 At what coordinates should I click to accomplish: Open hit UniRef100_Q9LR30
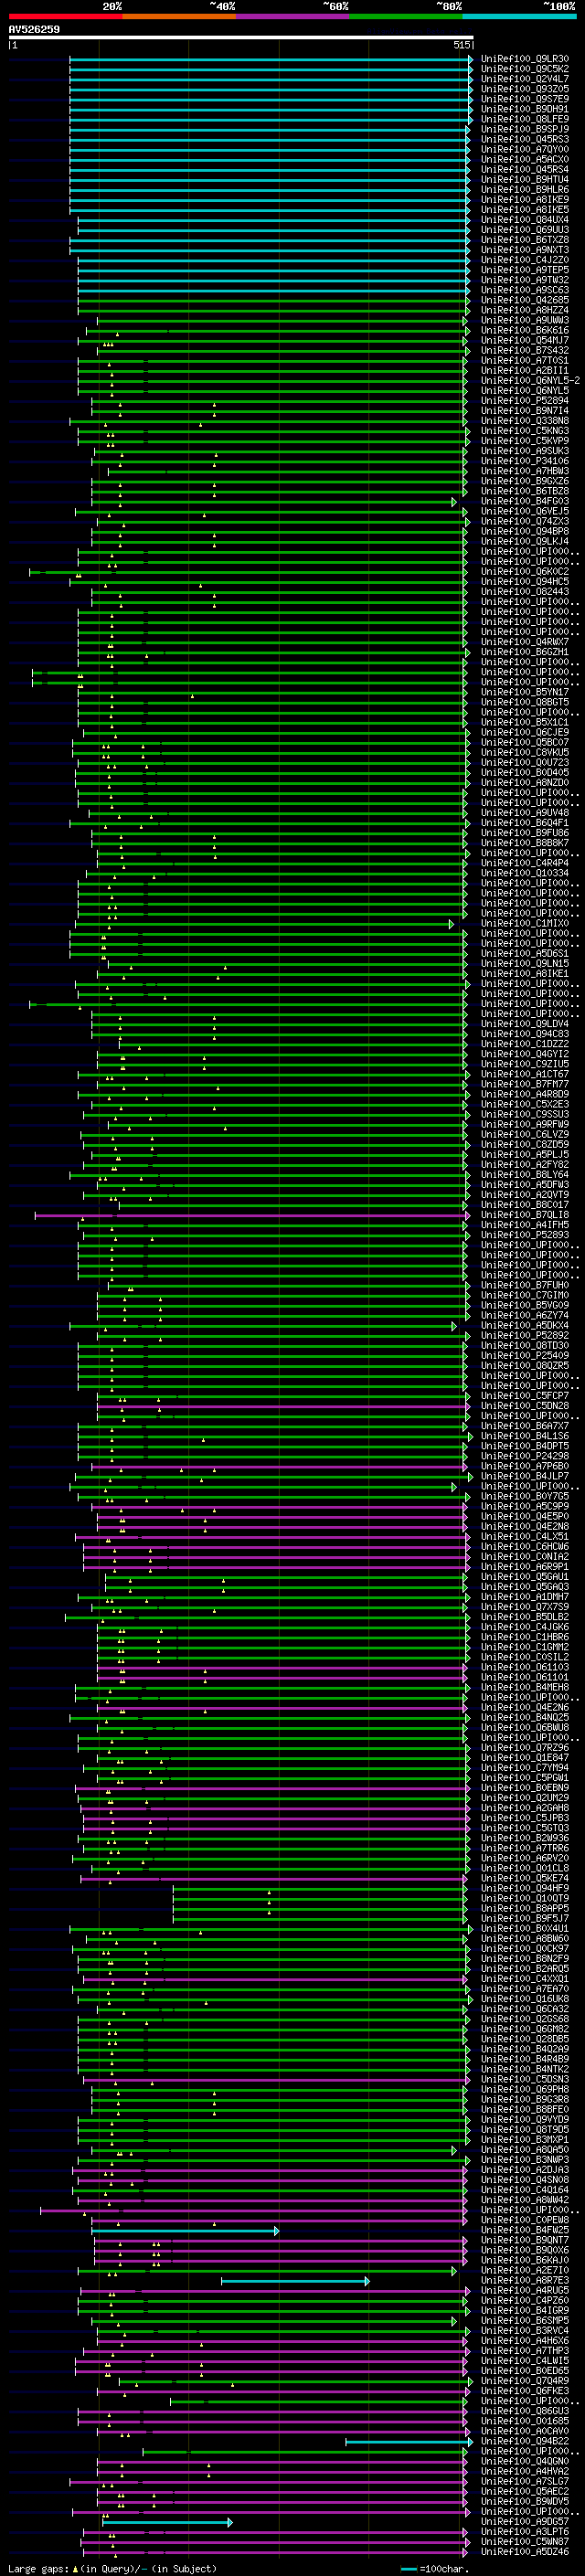525,59
